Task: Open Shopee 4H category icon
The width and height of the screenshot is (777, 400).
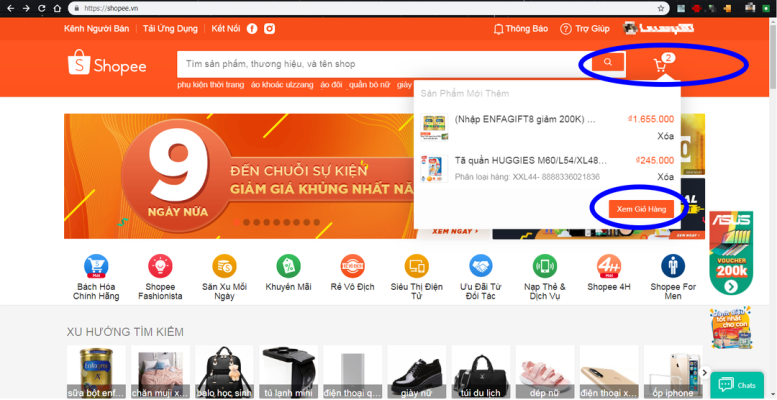Action: pyautogui.click(x=609, y=266)
